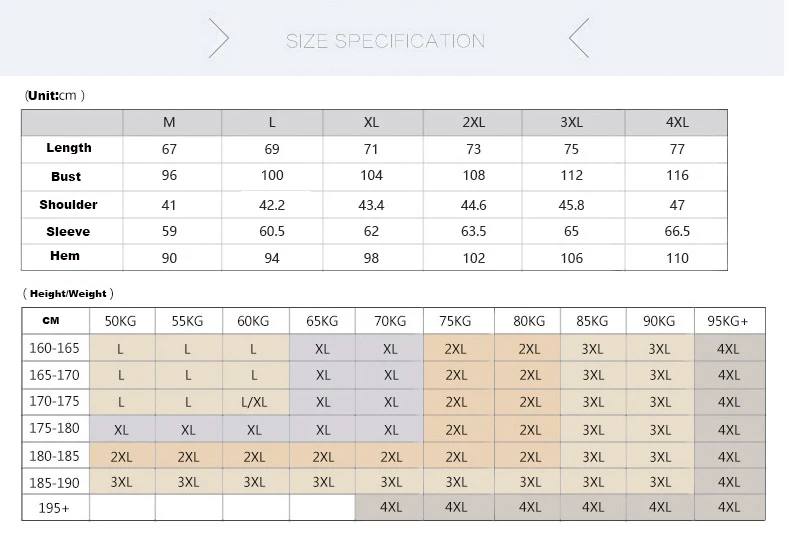790x547 pixels.
Task: Click the 195+ height row label
Action: 56,507
